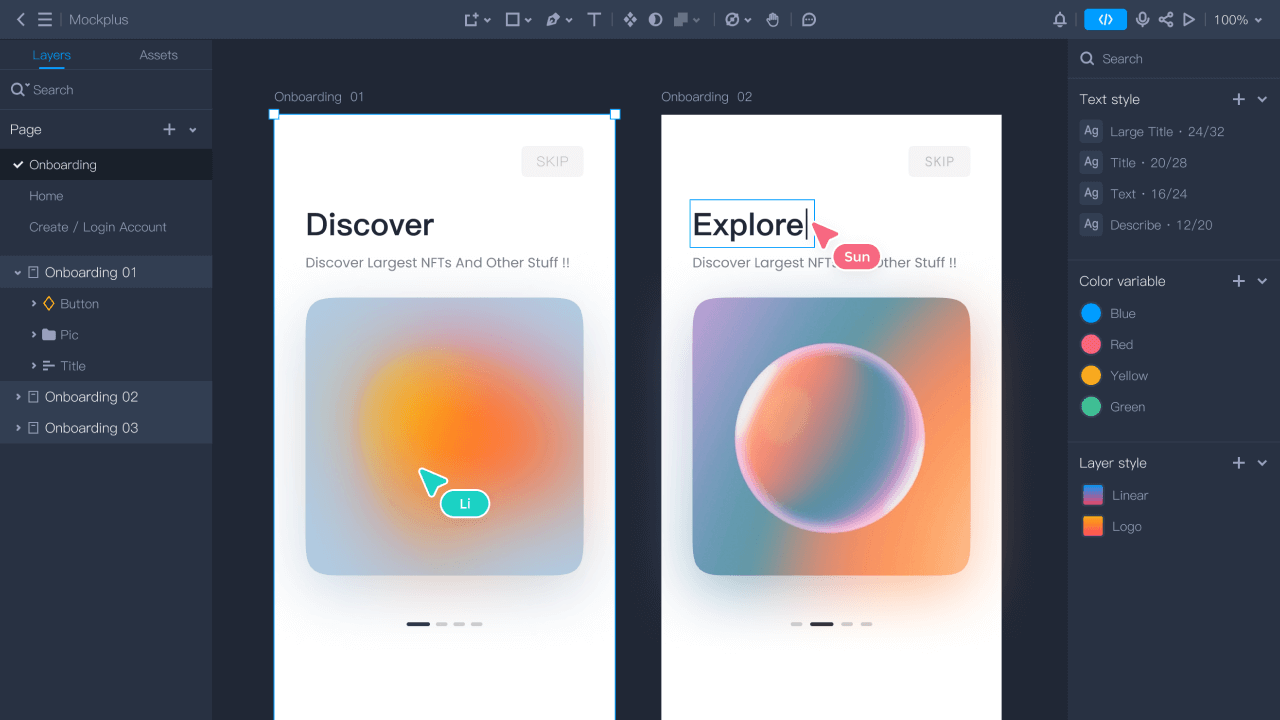Select the Pen tool
The width and height of the screenshot is (1280, 720).
coord(553,20)
